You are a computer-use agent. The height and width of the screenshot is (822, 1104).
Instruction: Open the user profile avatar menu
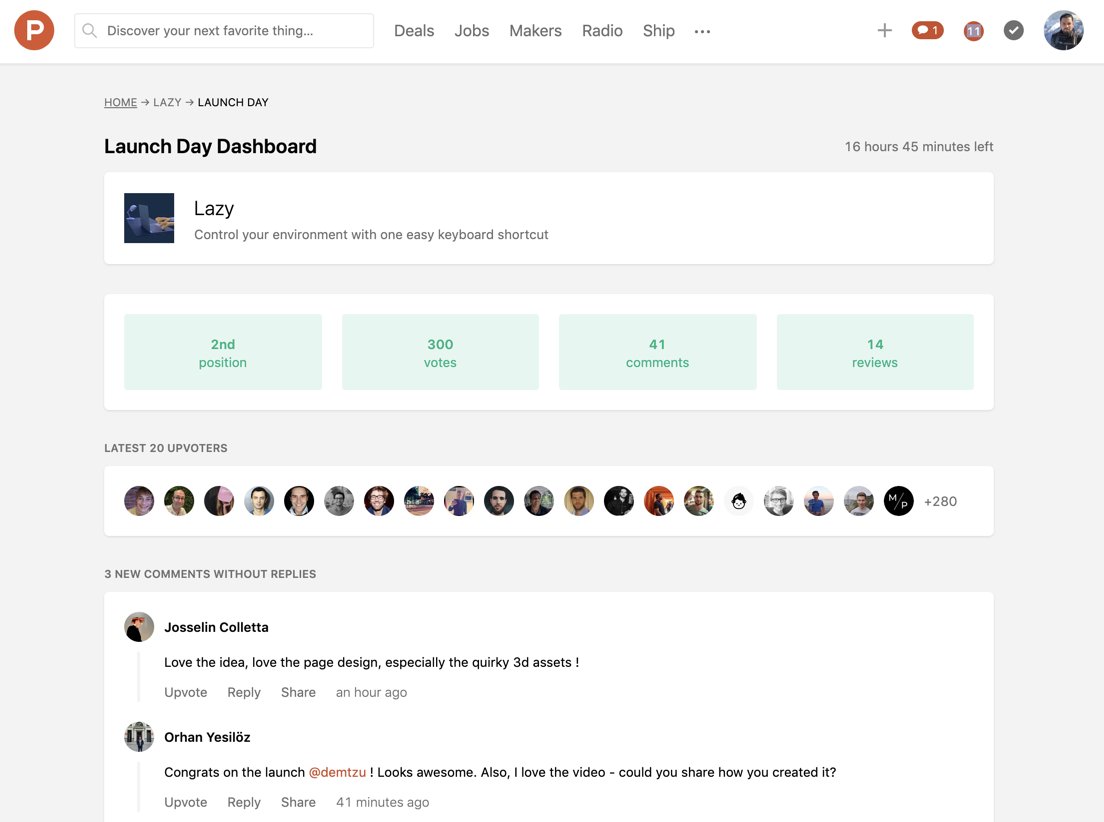tap(1063, 30)
